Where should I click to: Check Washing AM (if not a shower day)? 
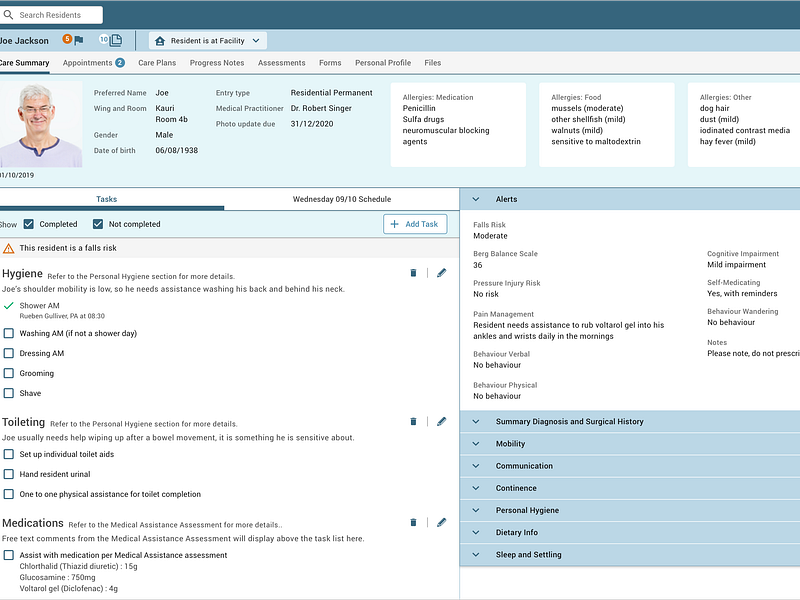coord(9,333)
